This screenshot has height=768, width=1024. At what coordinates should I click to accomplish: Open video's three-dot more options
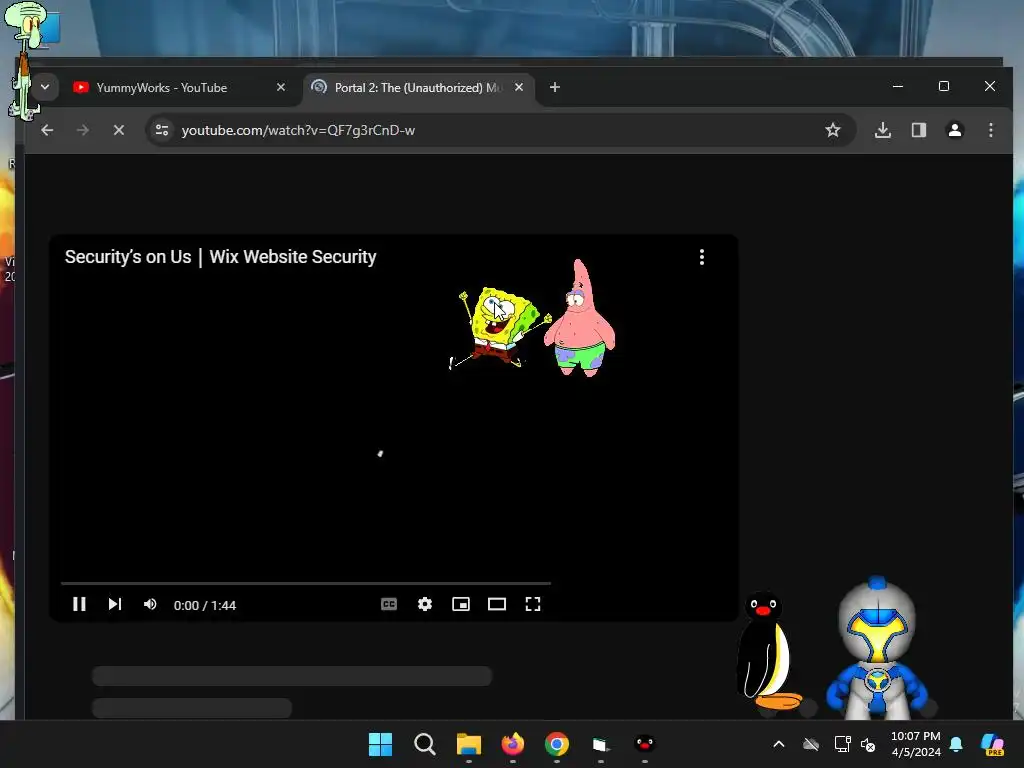[702, 257]
